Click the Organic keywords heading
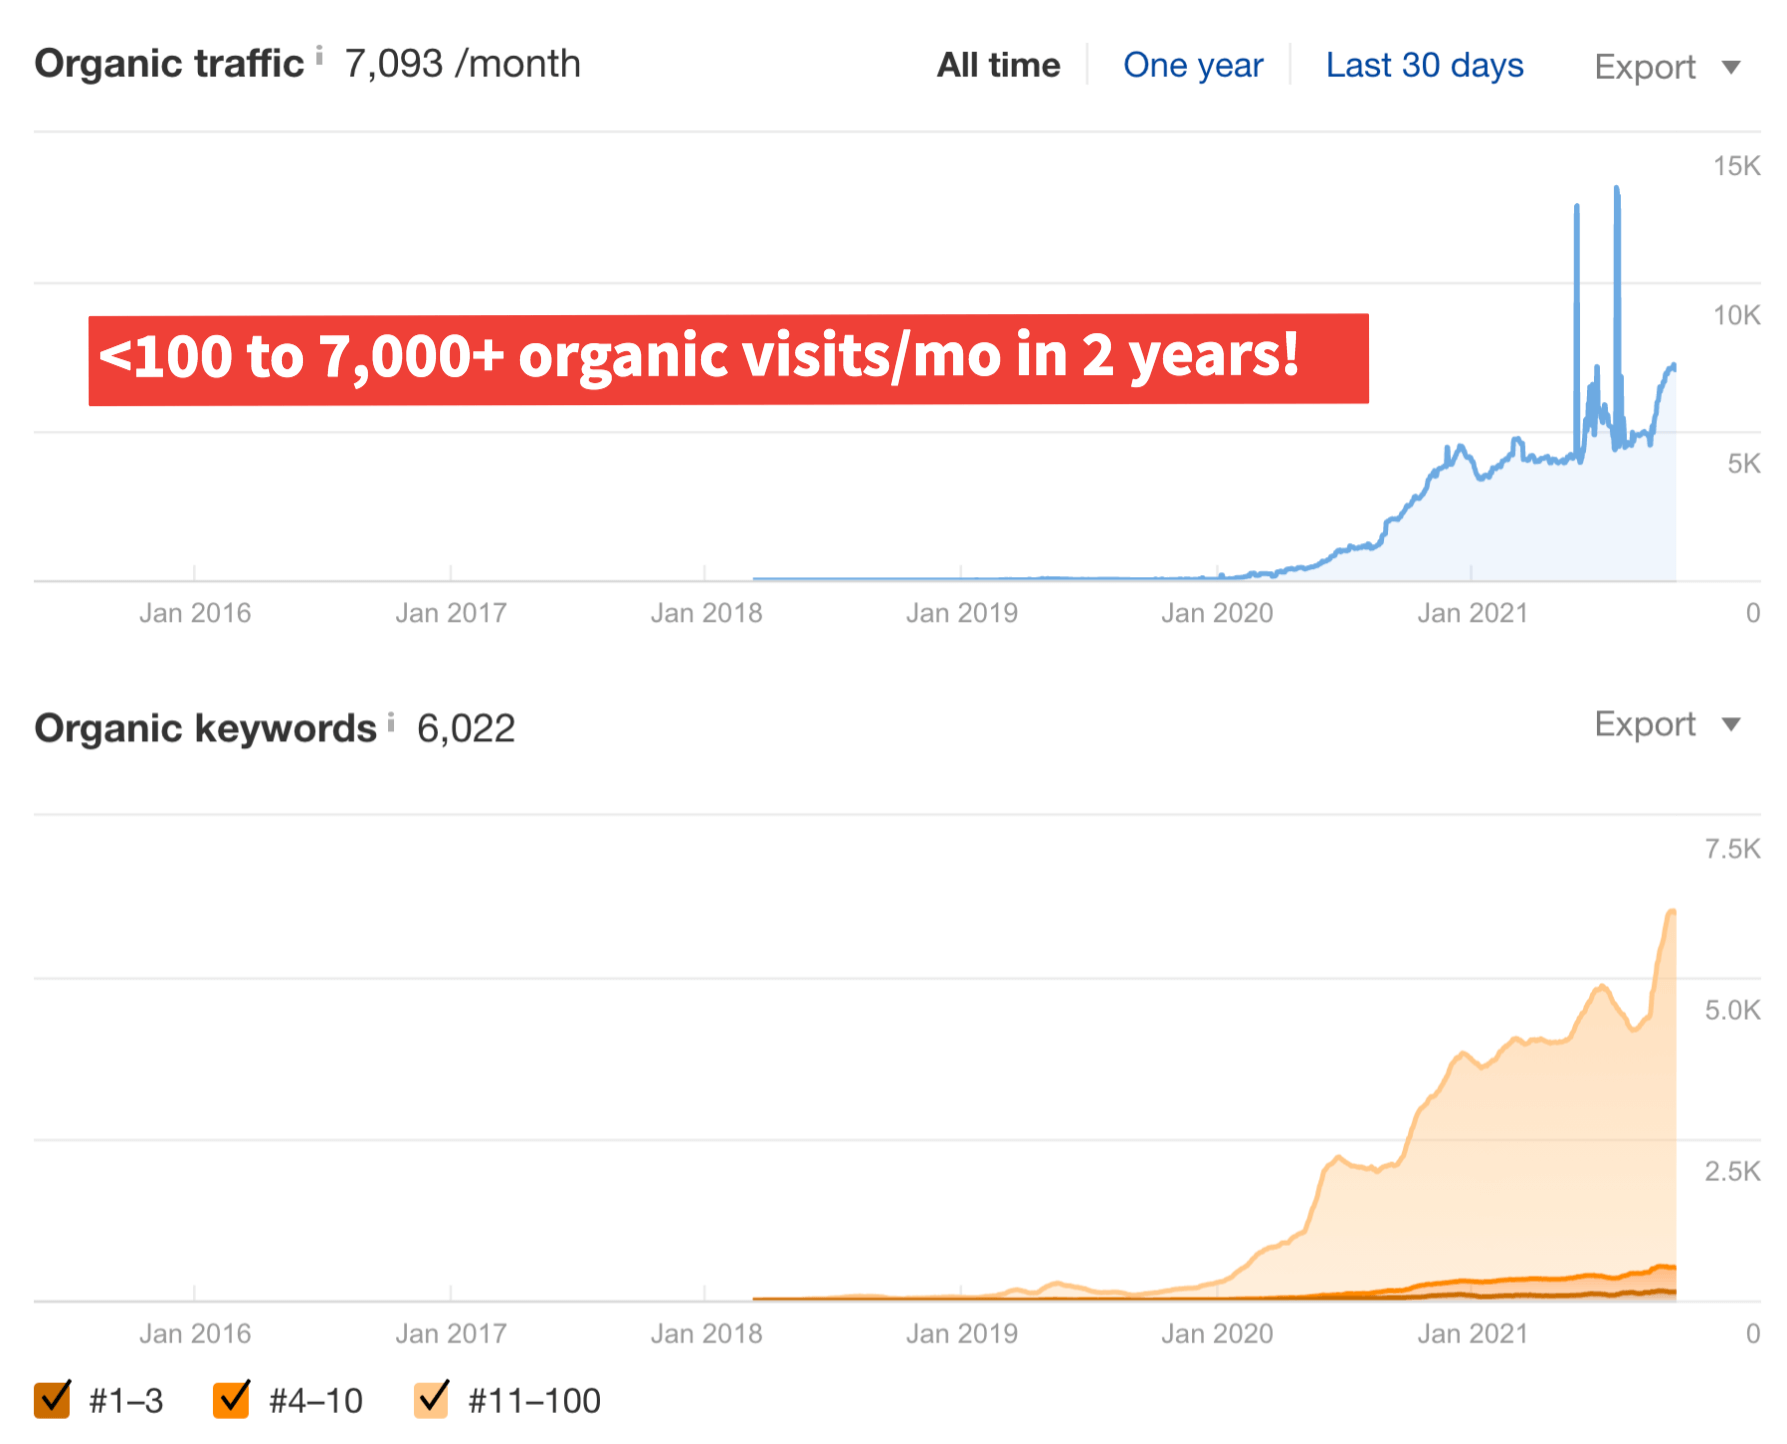Screen dimensions: 1787x1444 click(205, 729)
